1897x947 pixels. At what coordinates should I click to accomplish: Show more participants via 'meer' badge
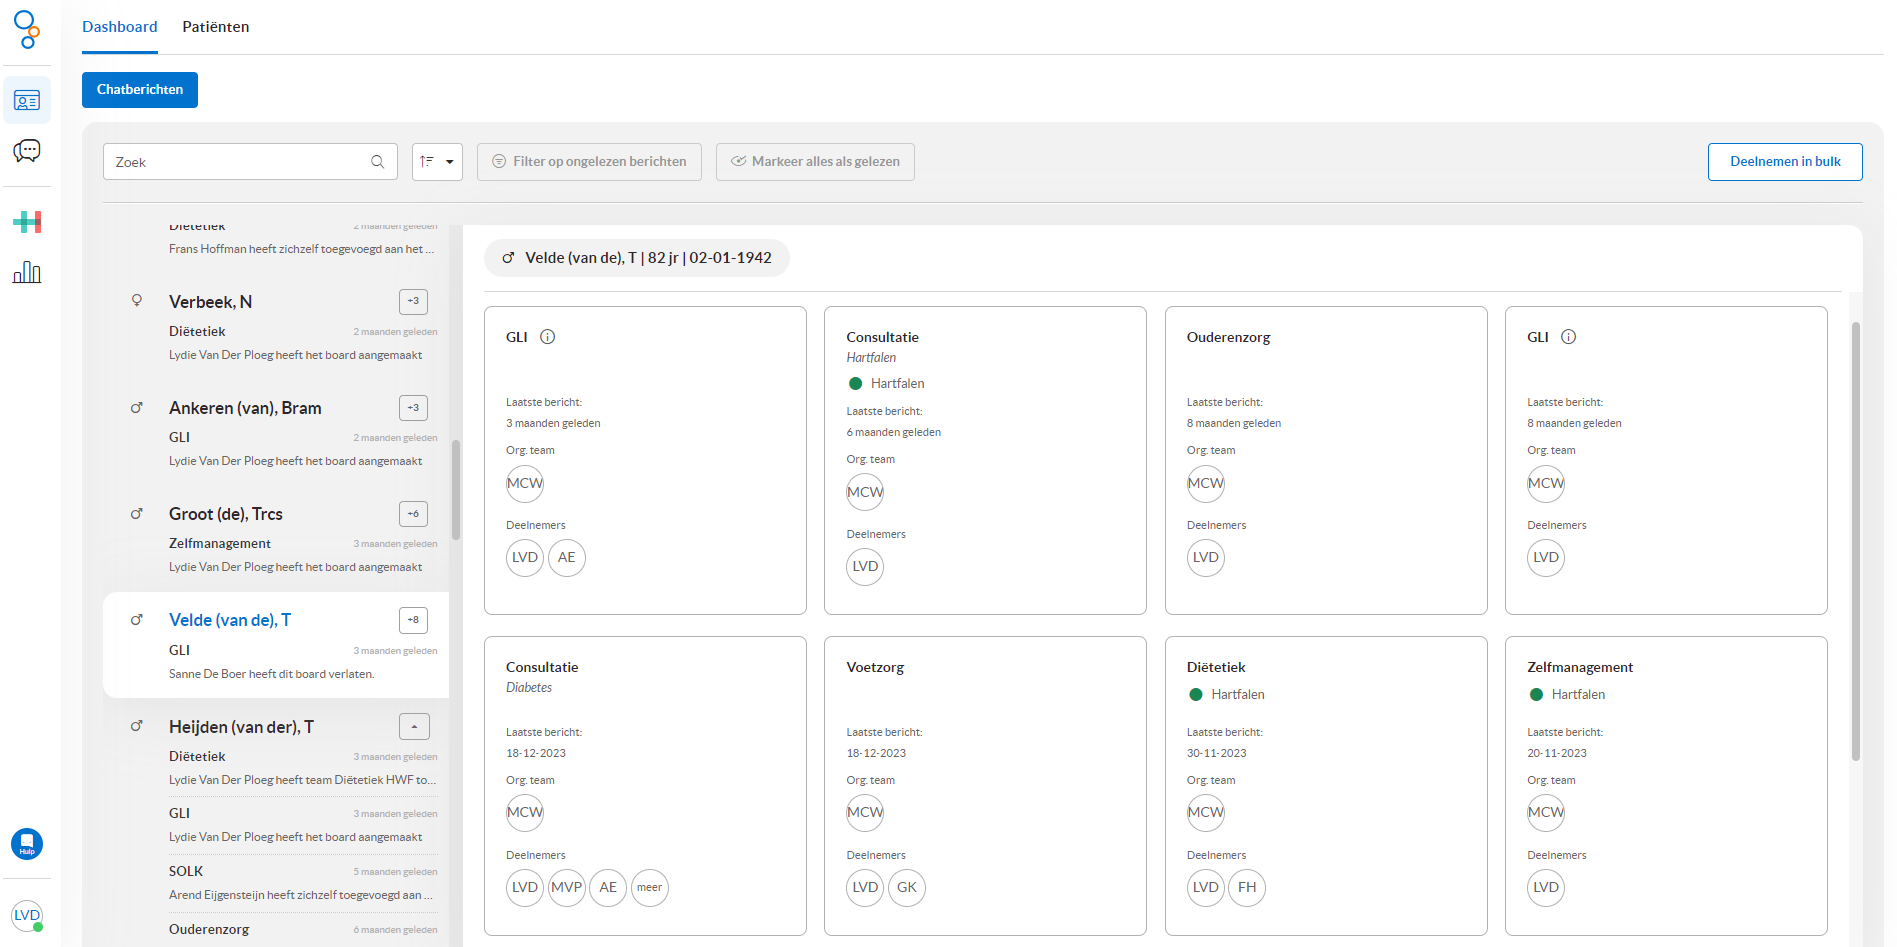[649, 887]
